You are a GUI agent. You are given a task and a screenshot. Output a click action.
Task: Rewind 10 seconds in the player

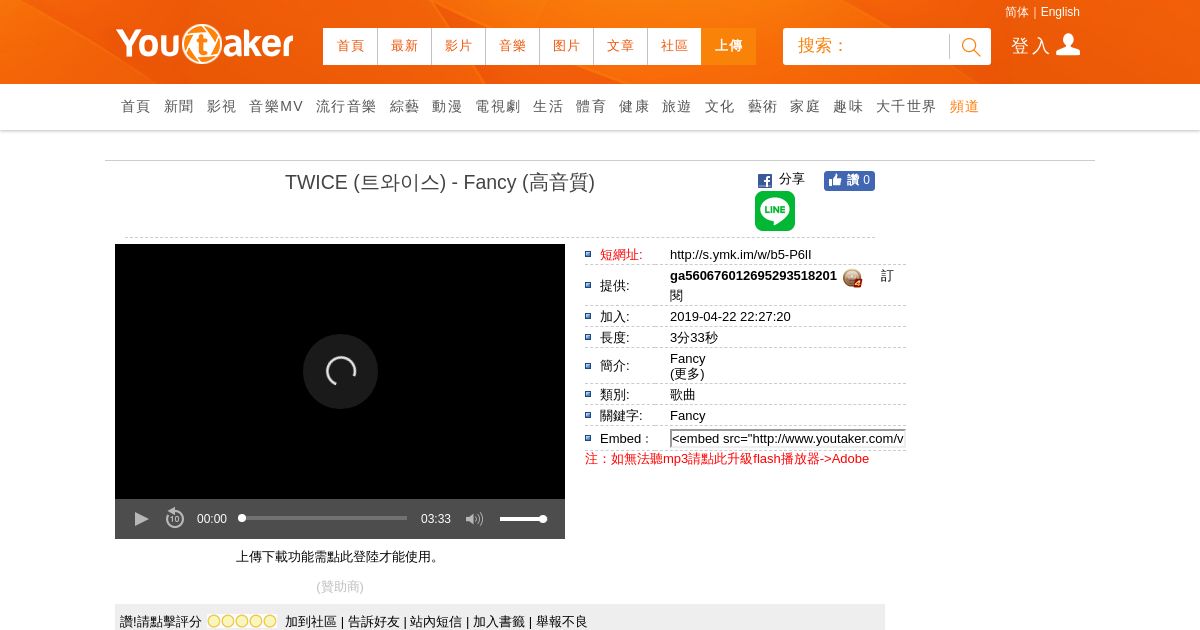coord(175,519)
